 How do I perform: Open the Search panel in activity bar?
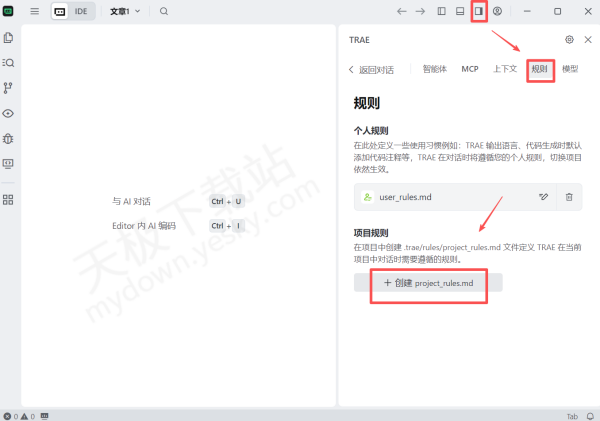(x=9, y=63)
